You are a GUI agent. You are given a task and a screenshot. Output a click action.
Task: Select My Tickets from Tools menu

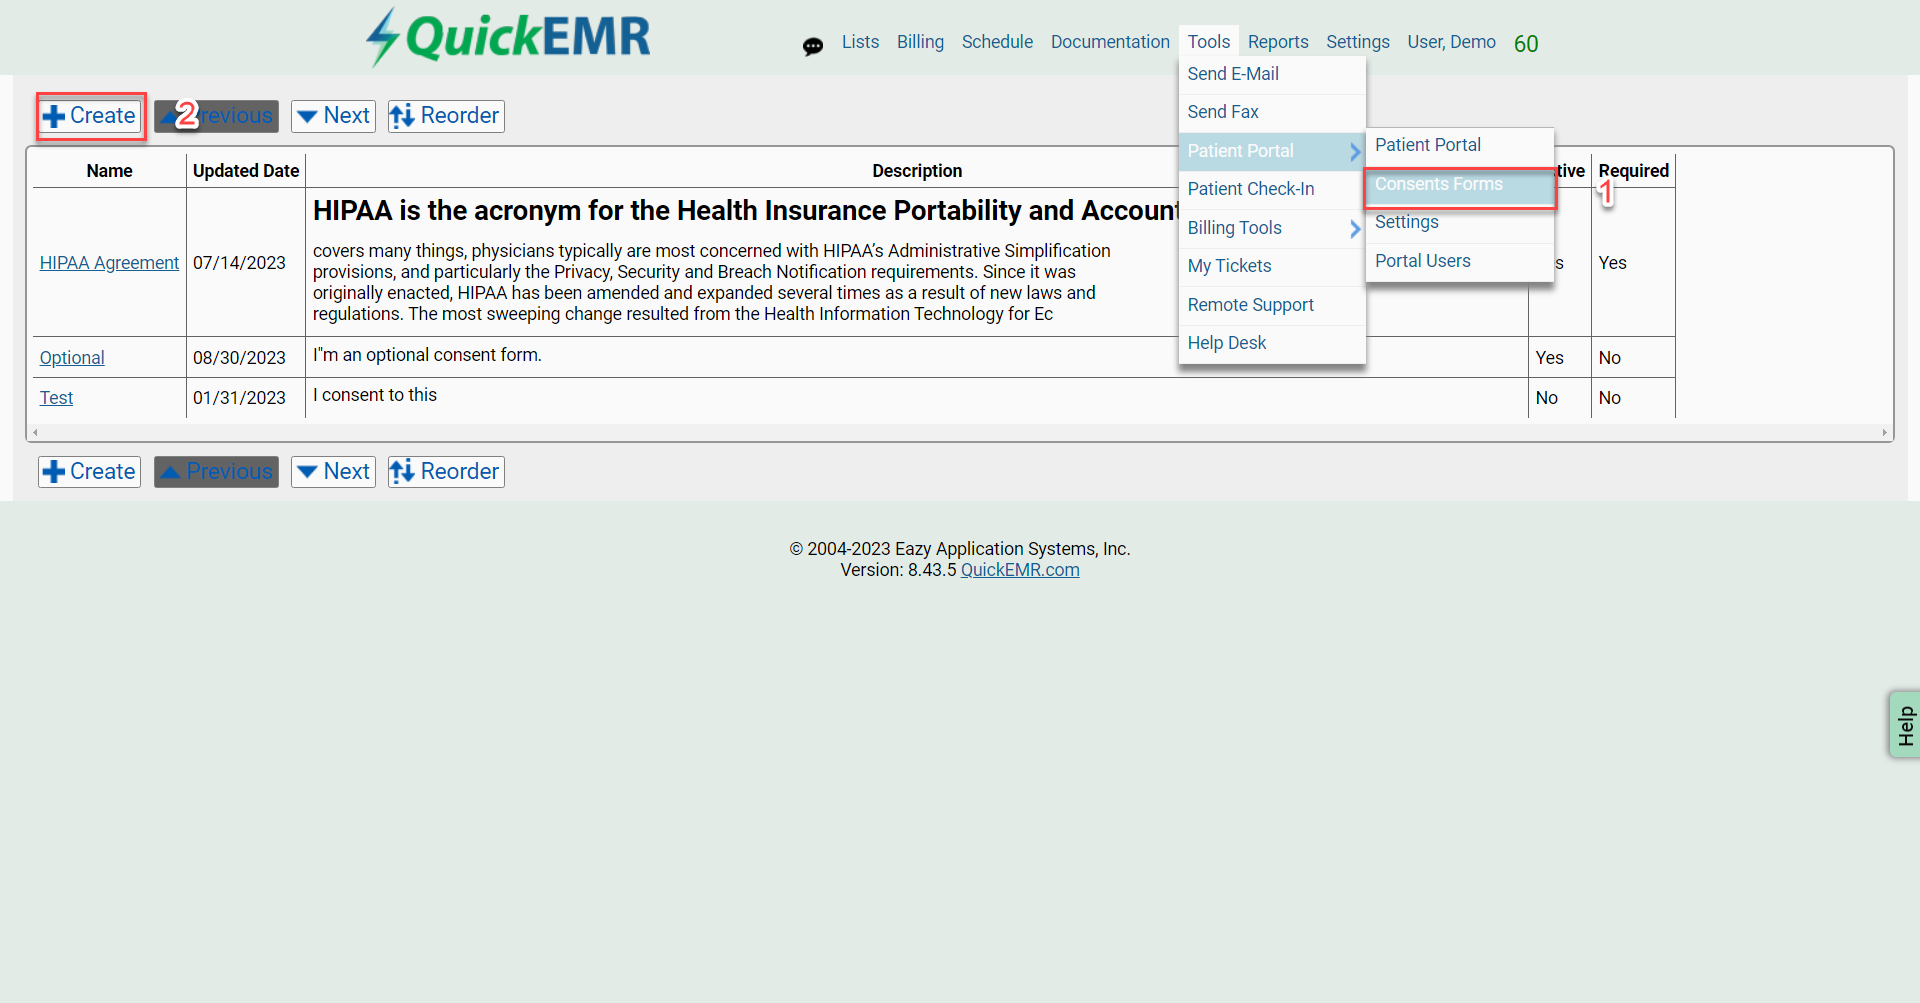coord(1272,267)
